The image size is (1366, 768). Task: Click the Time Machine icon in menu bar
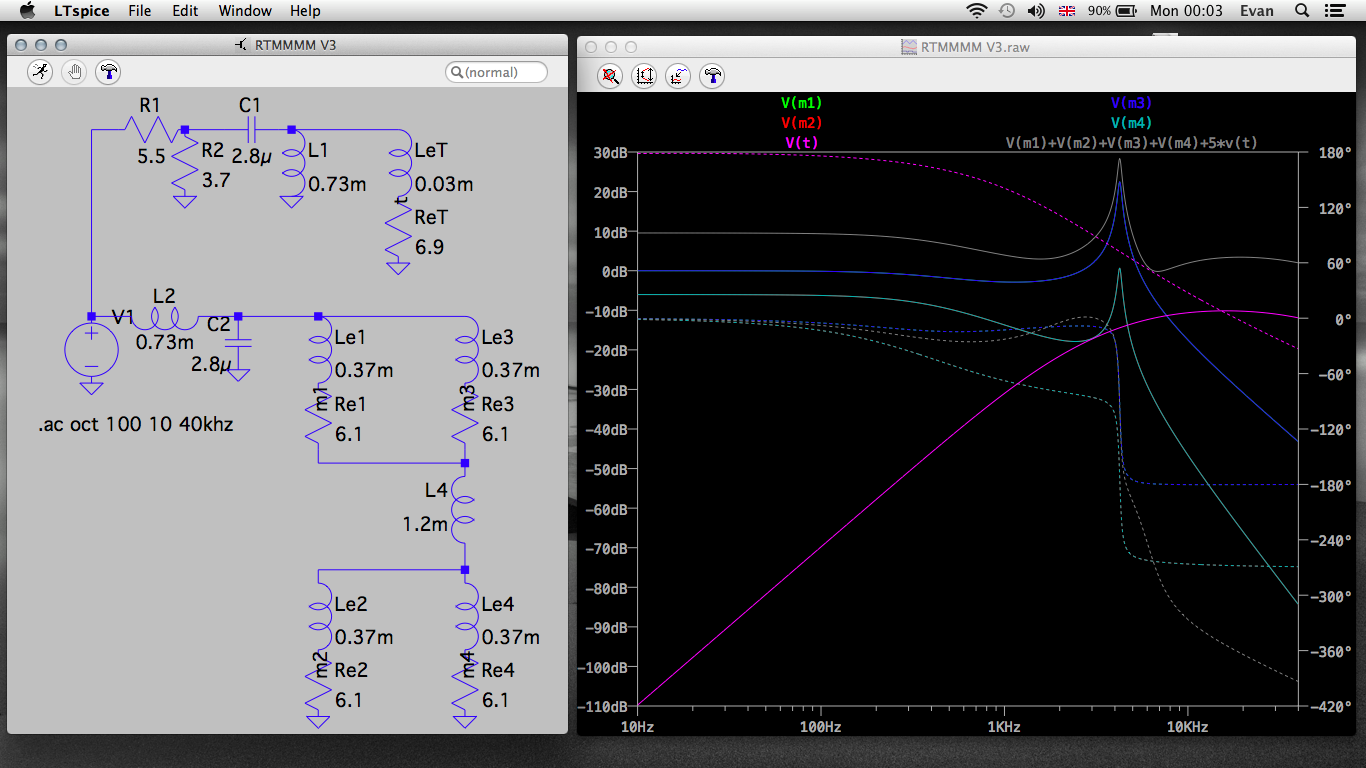(1007, 11)
